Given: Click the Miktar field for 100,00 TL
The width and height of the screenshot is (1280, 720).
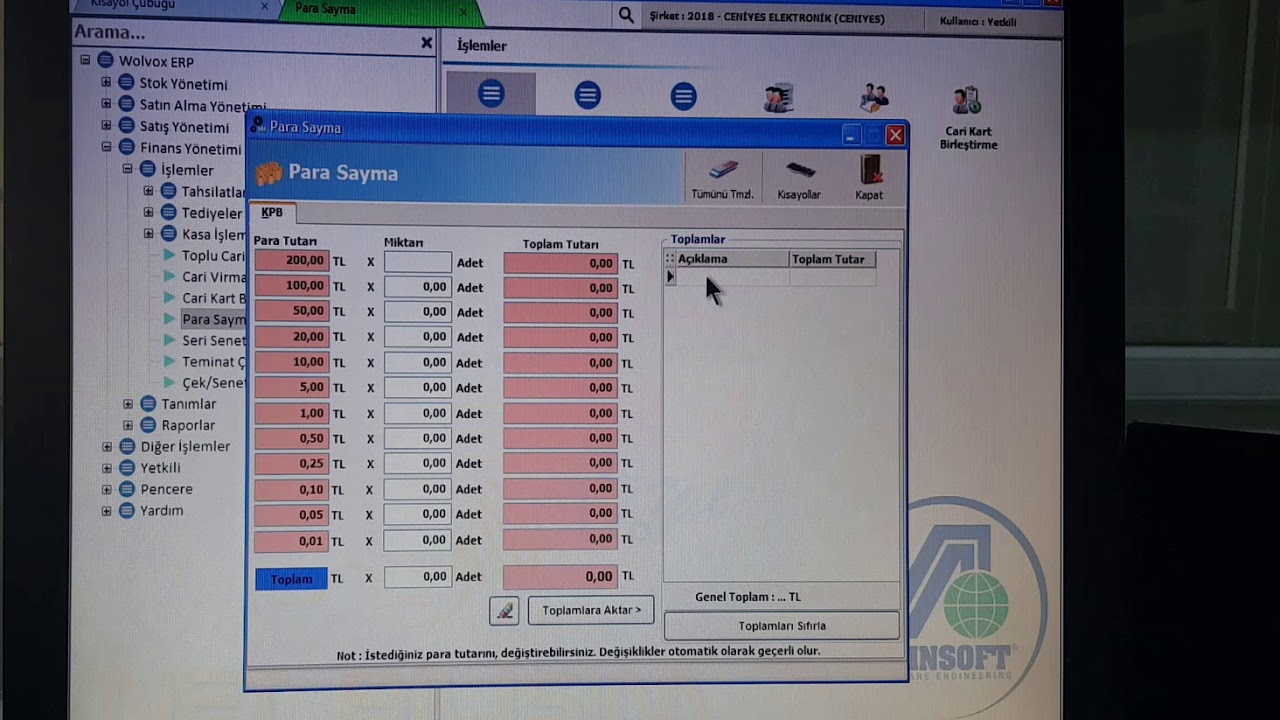Looking at the screenshot, I should (x=418, y=287).
